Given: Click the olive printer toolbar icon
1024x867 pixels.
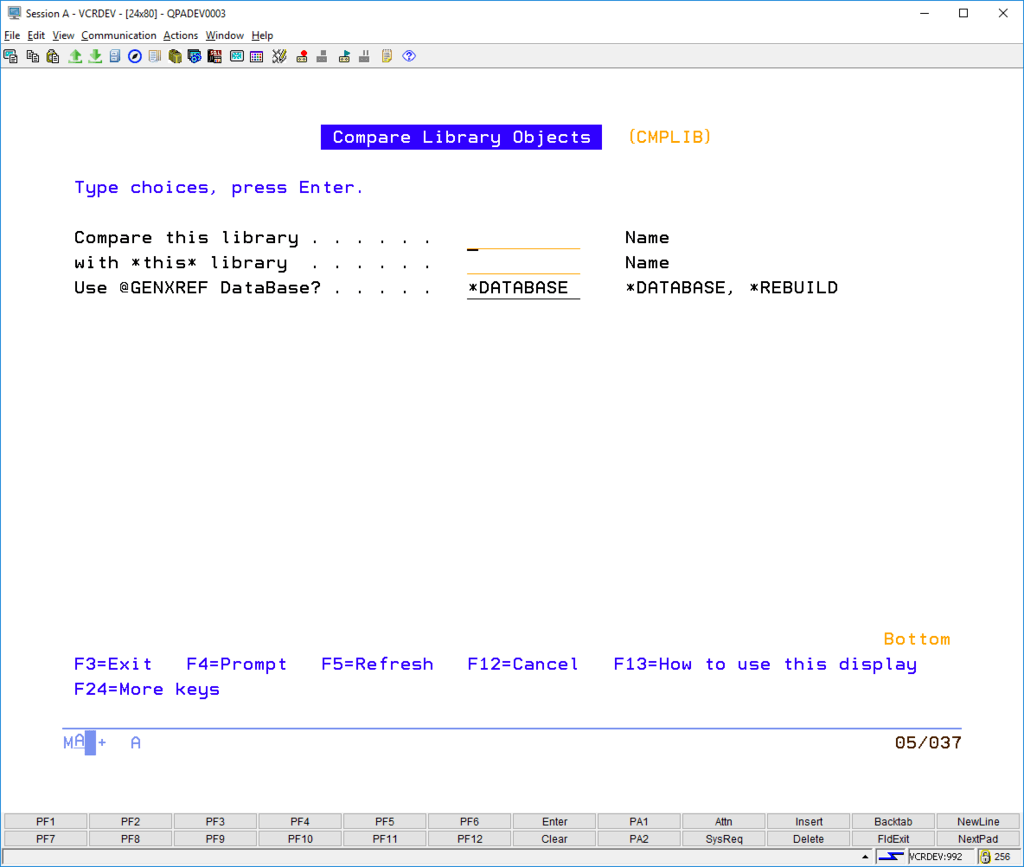Looking at the screenshot, I should coord(174,56).
